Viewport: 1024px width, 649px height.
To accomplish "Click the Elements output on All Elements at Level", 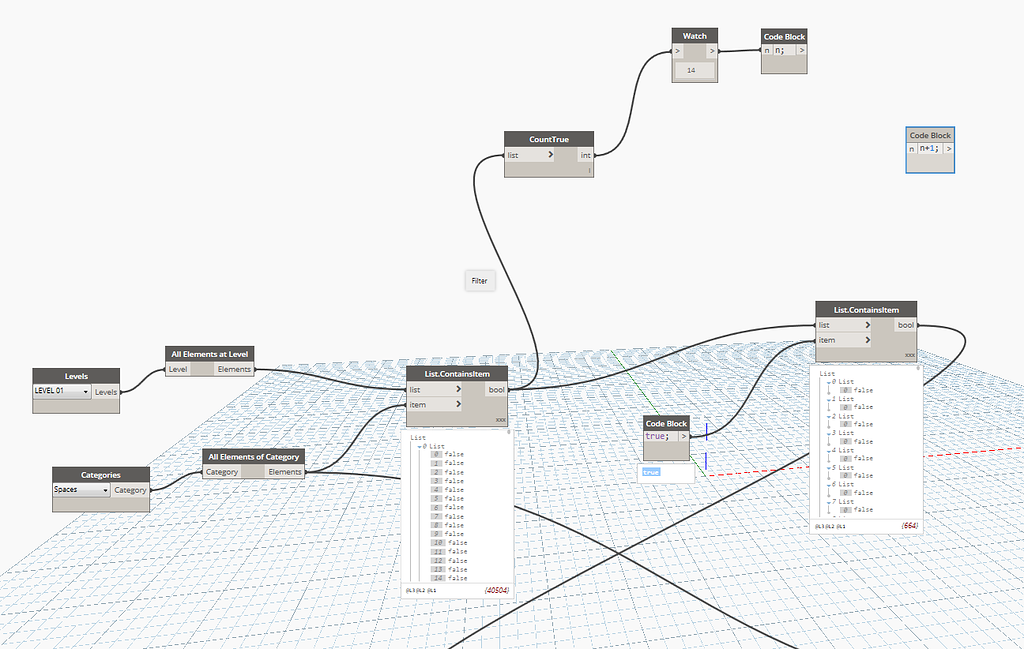I will click(x=232, y=368).
